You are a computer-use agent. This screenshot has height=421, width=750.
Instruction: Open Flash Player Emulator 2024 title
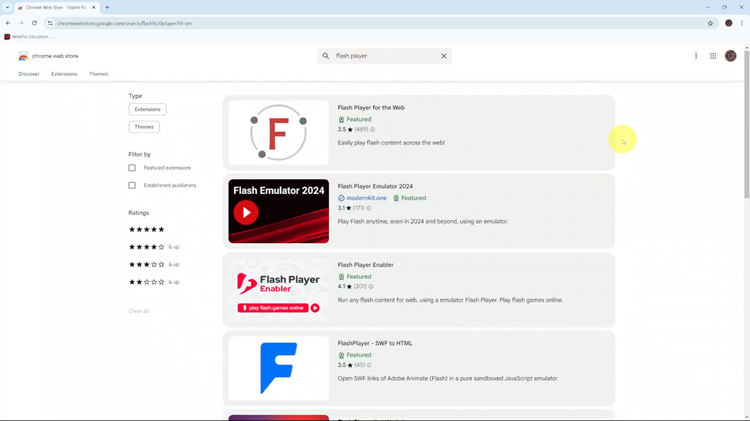(x=375, y=186)
